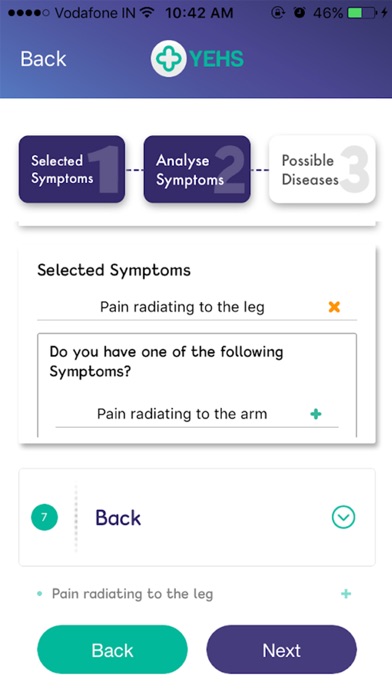Tap the battery icon in status bar
This screenshot has height=696, width=392.
(x=362, y=13)
